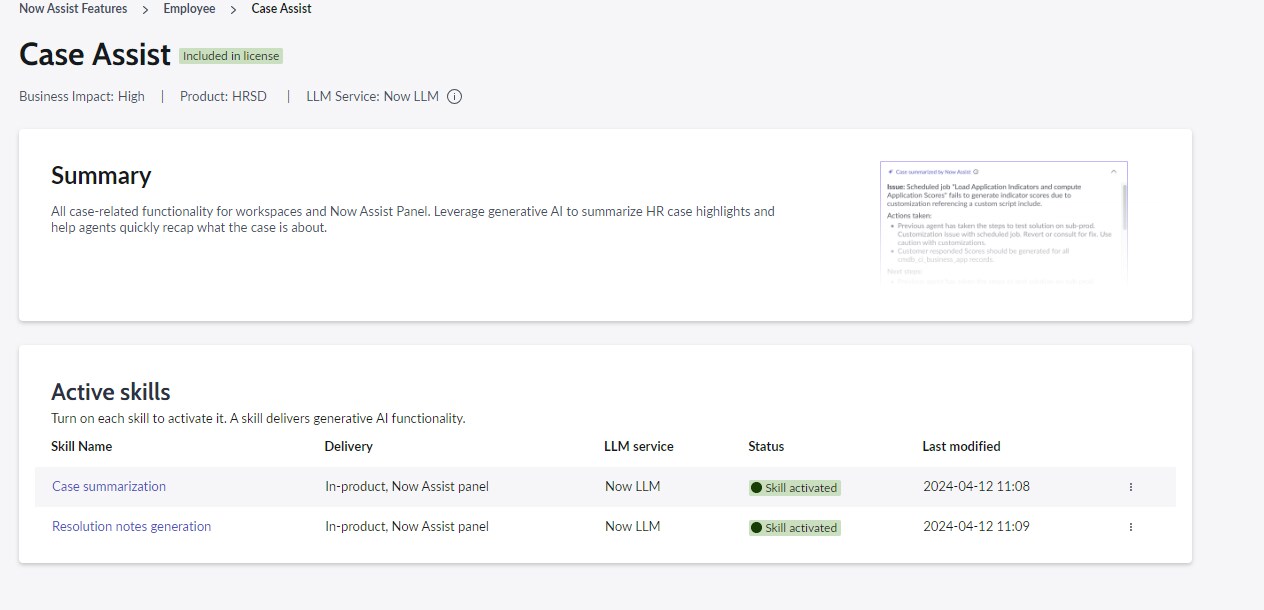
Task: Click the Active skills heading
Action: (x=111, y=392)
